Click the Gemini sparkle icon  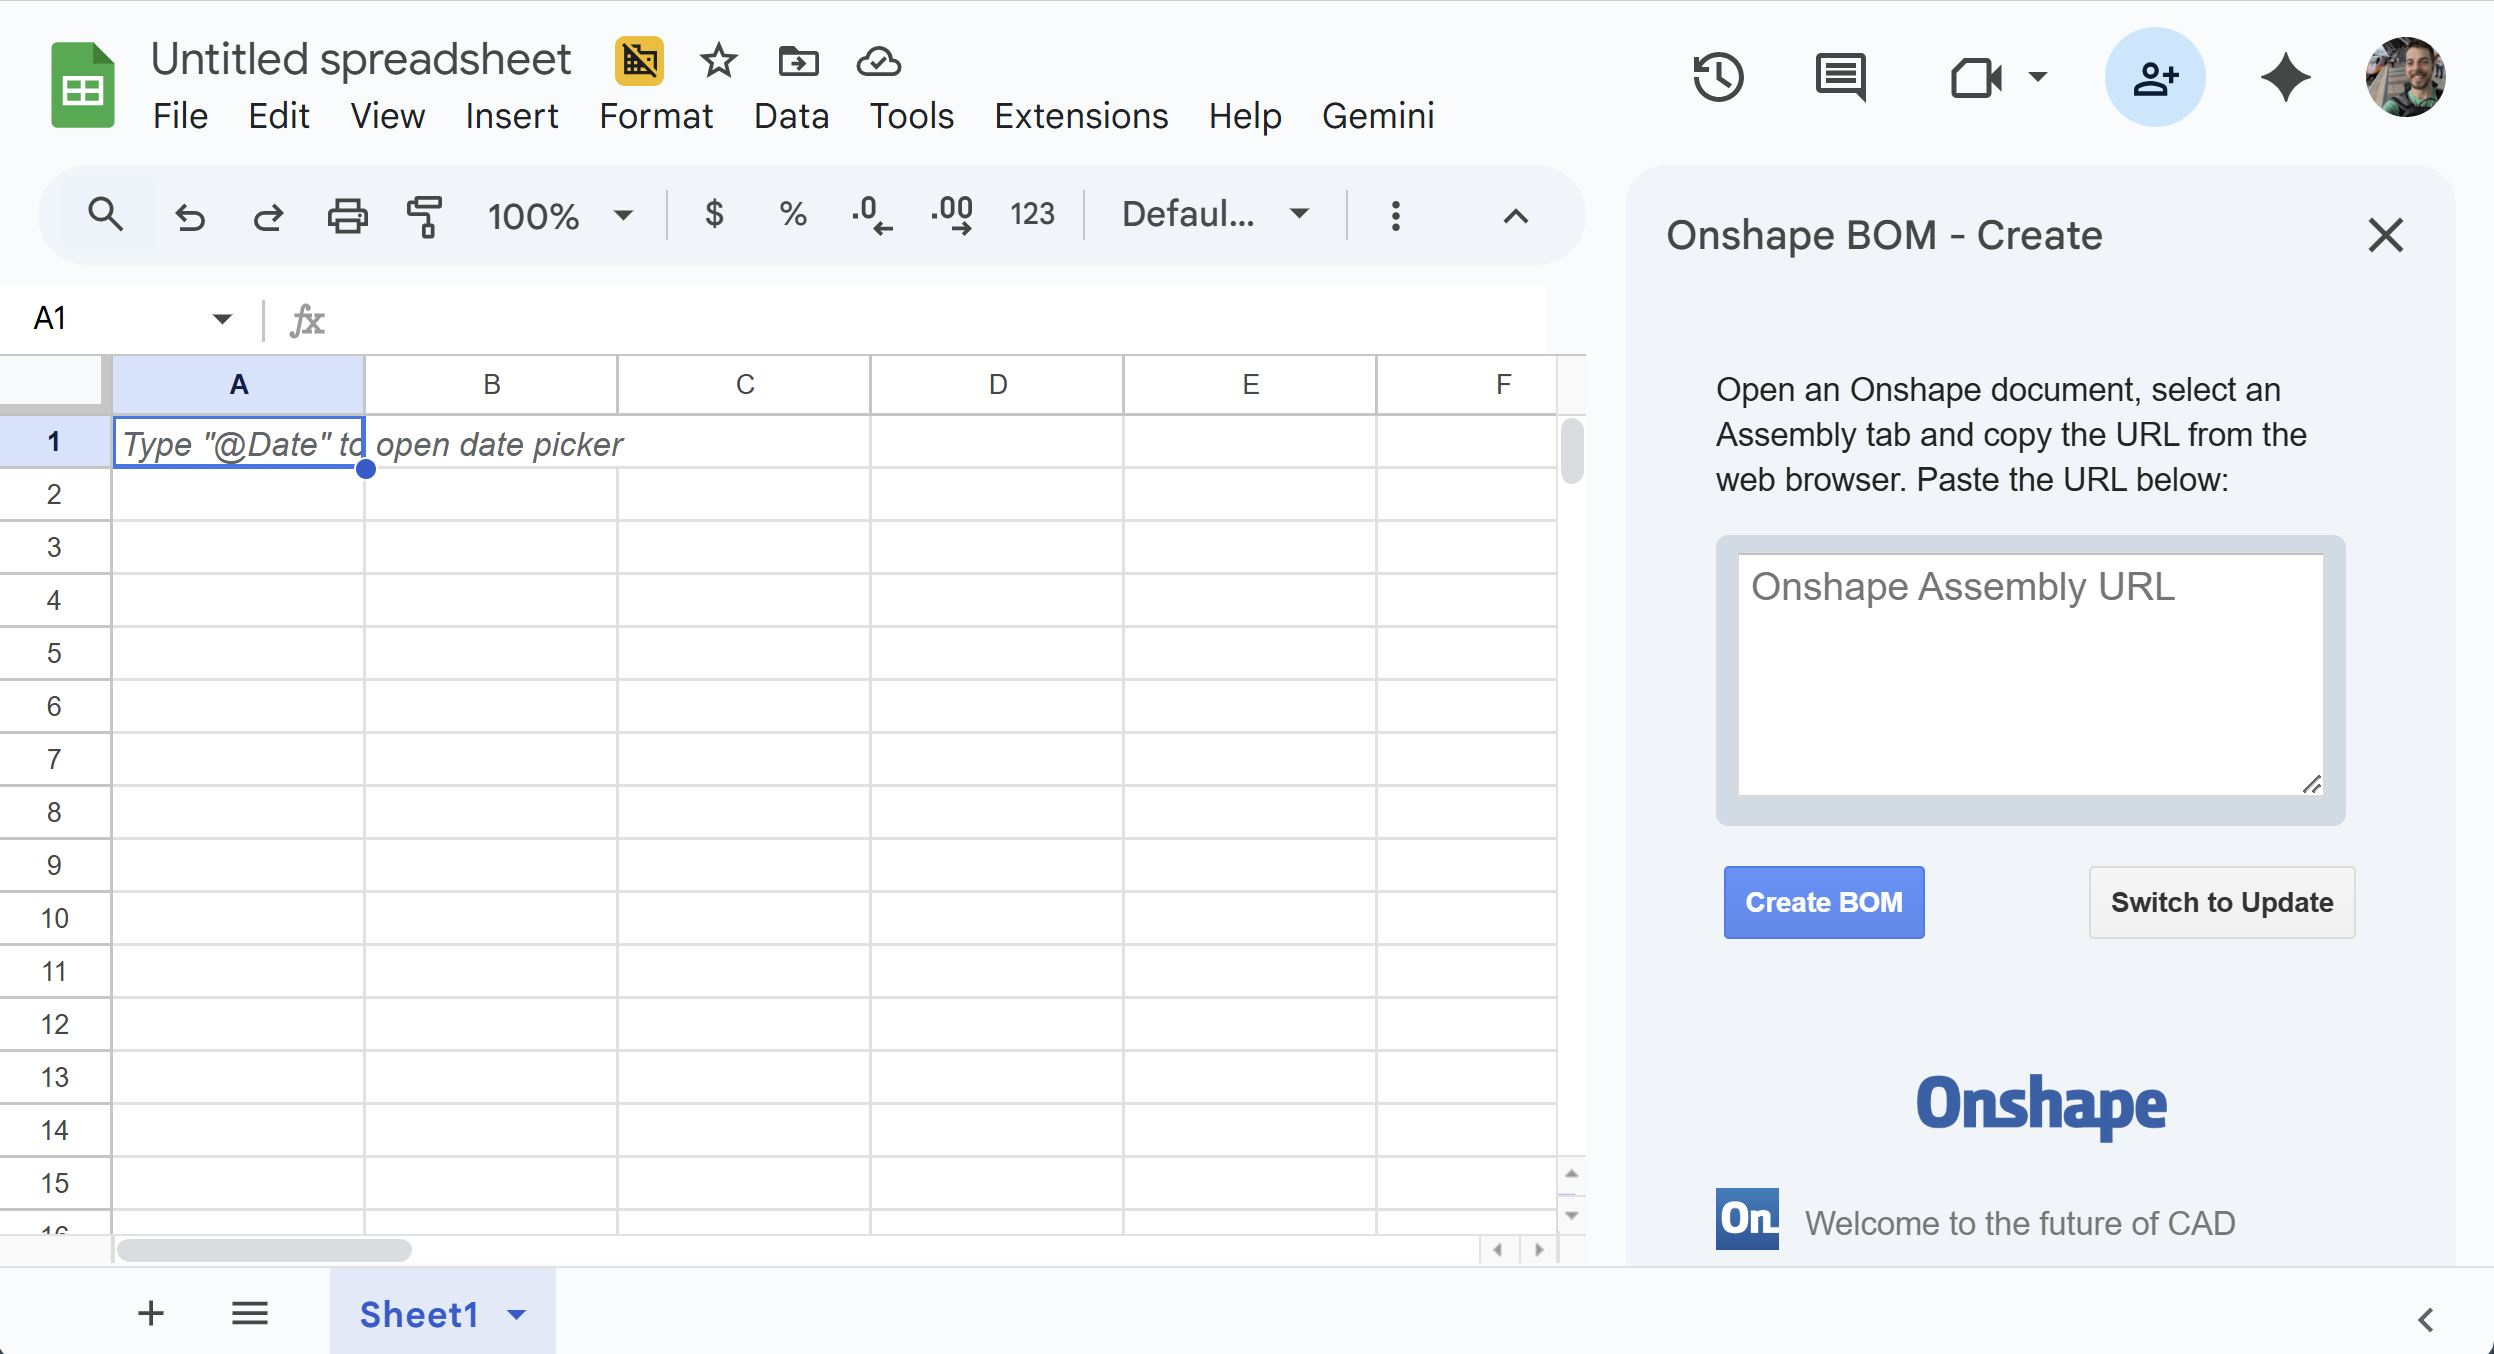point(2285,78)
